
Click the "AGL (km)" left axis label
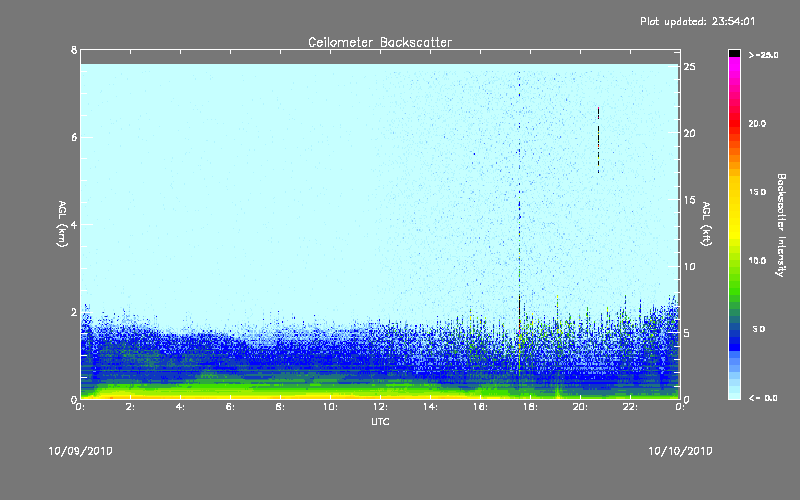62,224
